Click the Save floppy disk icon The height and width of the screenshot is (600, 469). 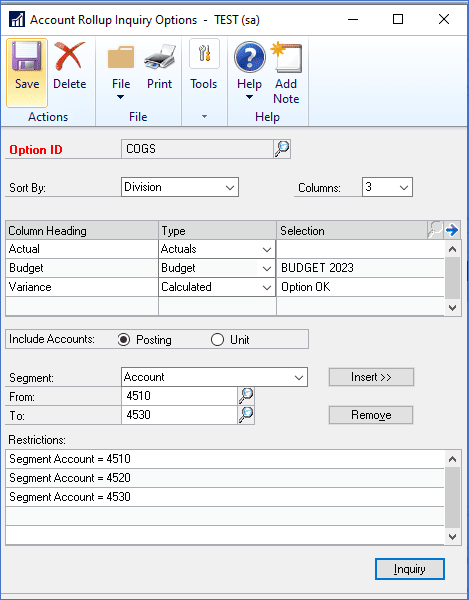click(27, 56)
